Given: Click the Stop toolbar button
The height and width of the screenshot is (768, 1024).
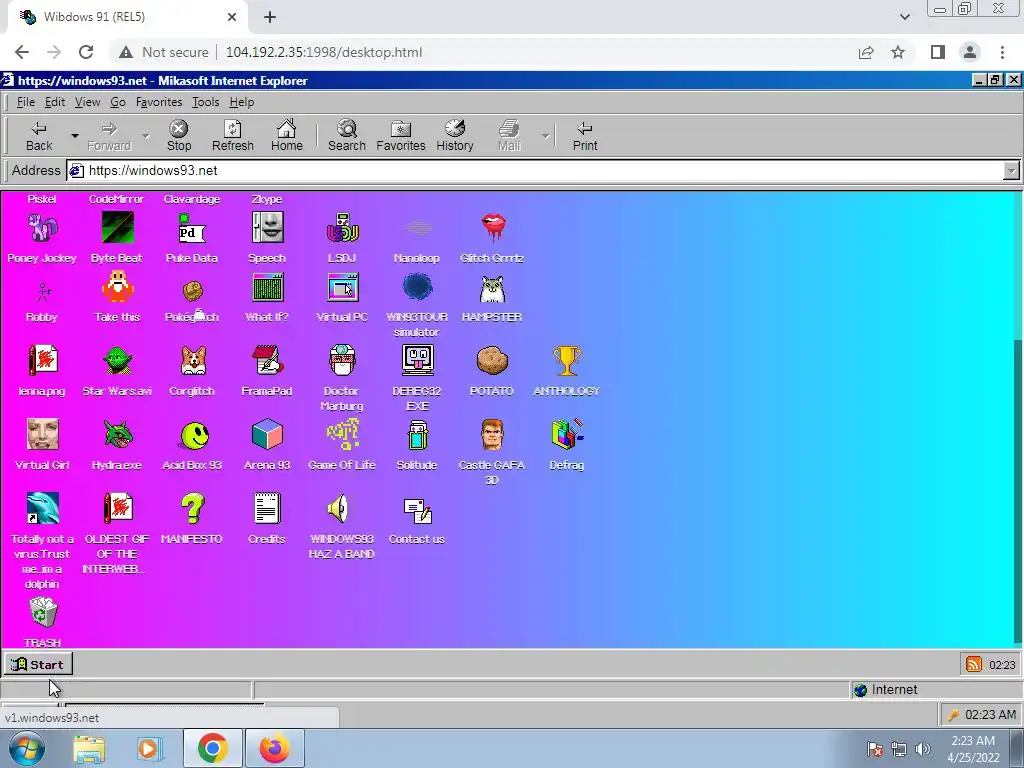Looking at the screenshot, I should coord(178,136).
